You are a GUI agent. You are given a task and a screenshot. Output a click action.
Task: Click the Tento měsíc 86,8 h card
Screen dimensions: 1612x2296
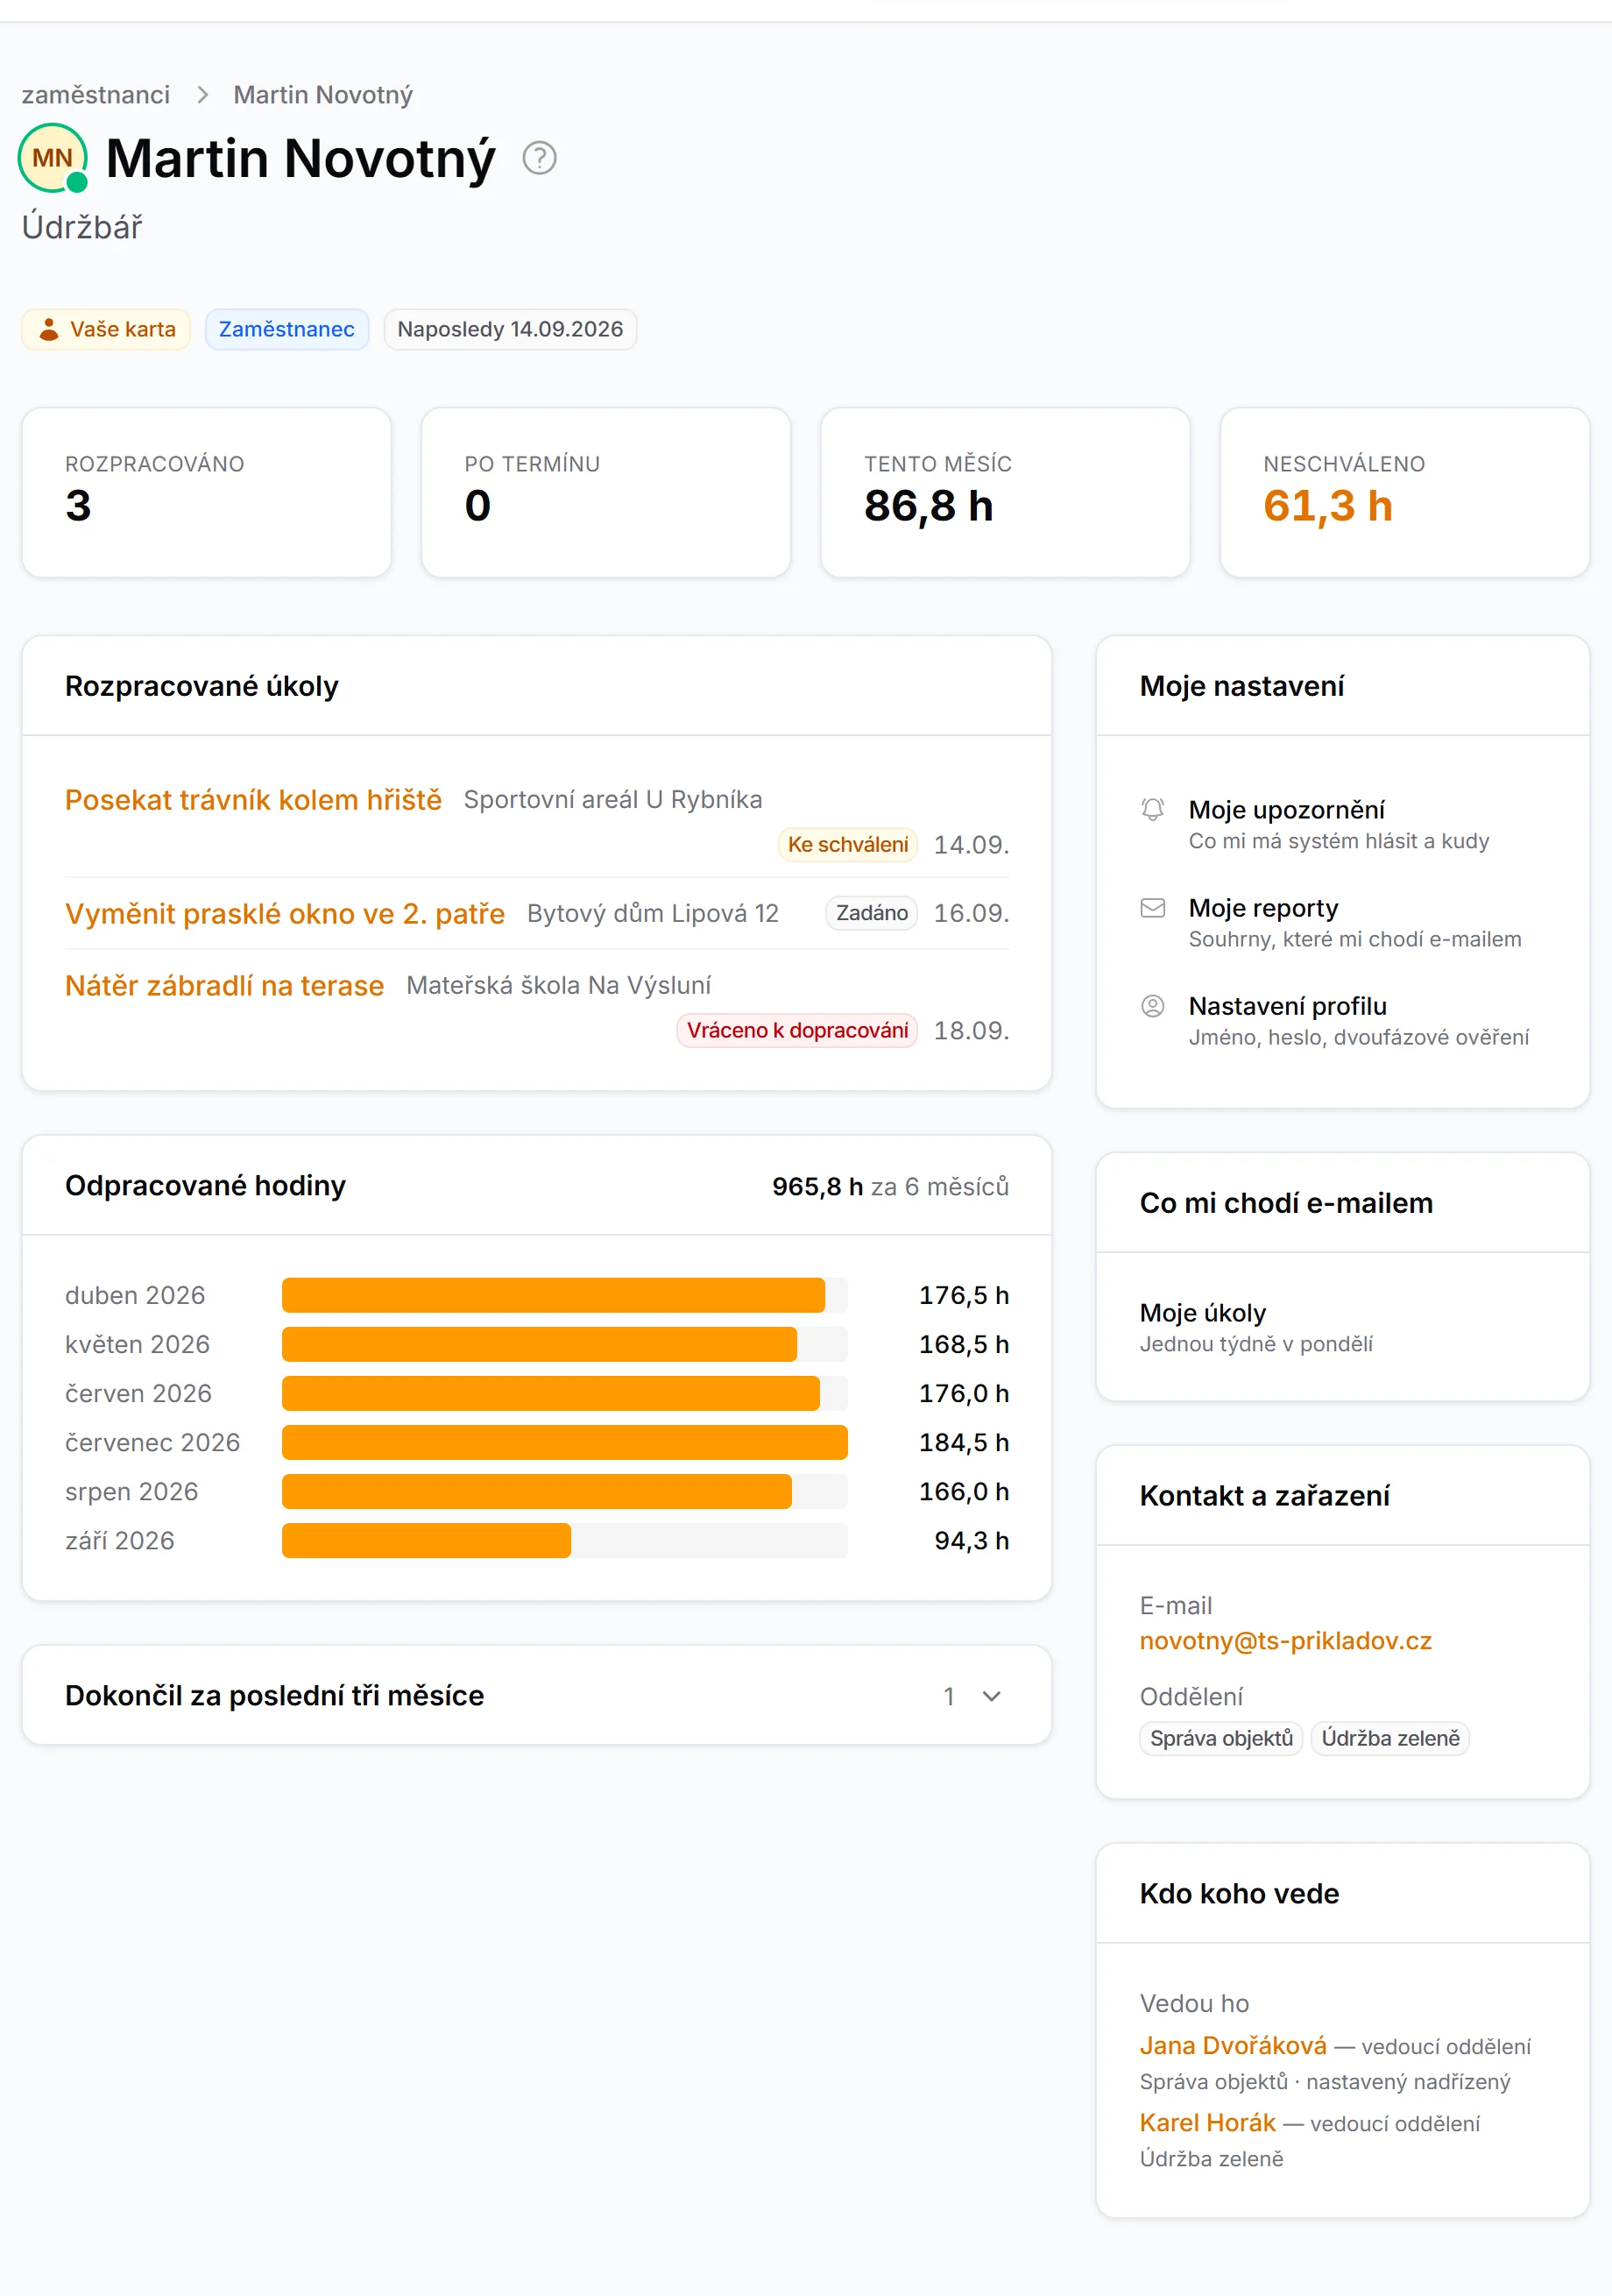(1005, 492)
